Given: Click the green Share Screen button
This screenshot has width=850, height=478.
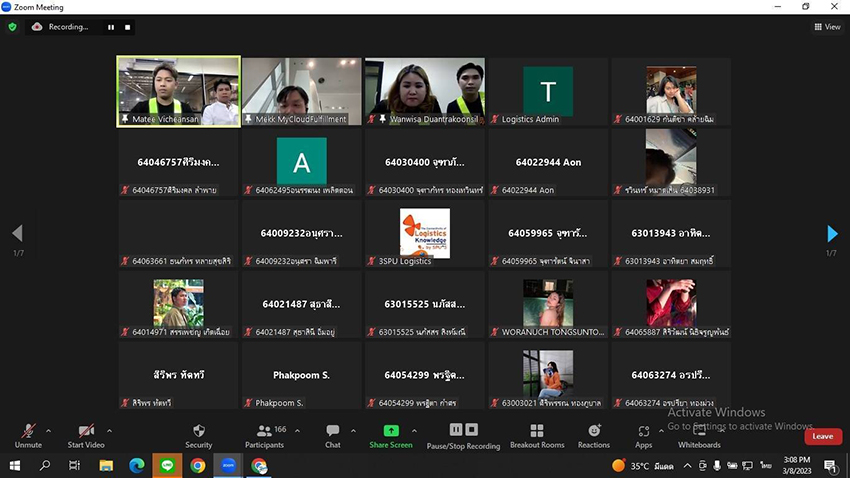Looking at the screenshot, I should point(391,436).
